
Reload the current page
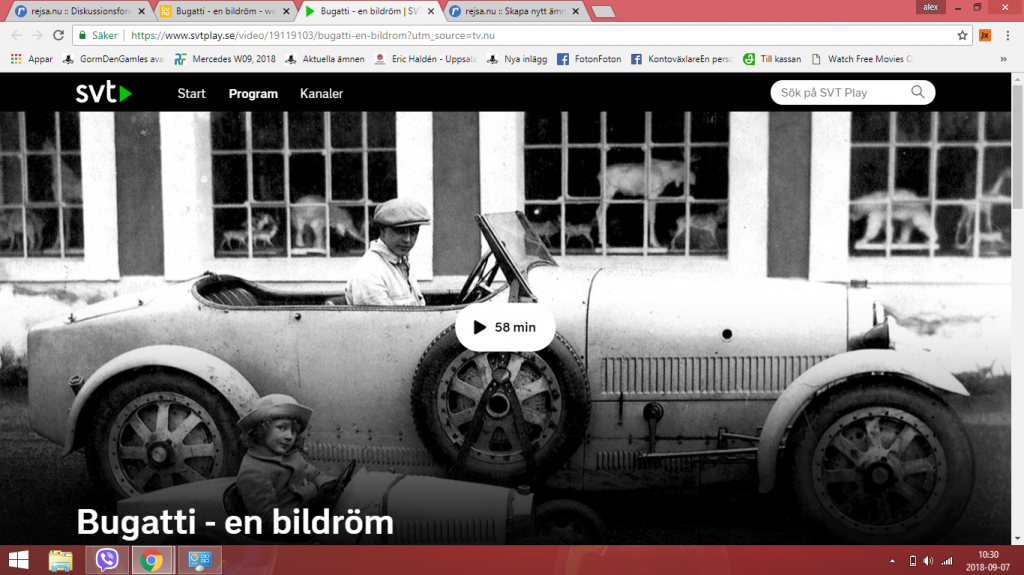(59, 35)
